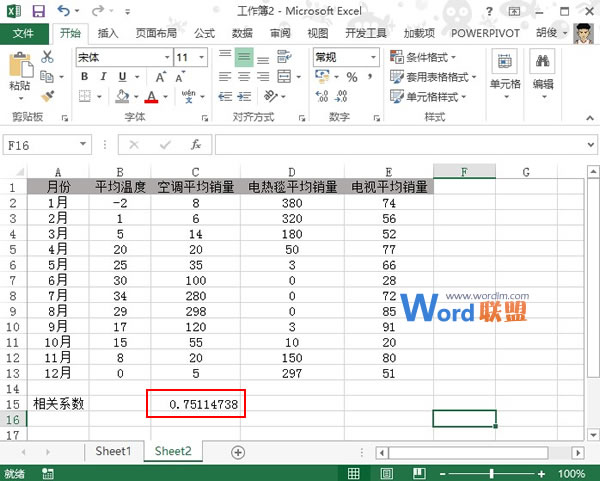Open the number format dropdown 常规
600x481 pixels.
tap(373, 57)
